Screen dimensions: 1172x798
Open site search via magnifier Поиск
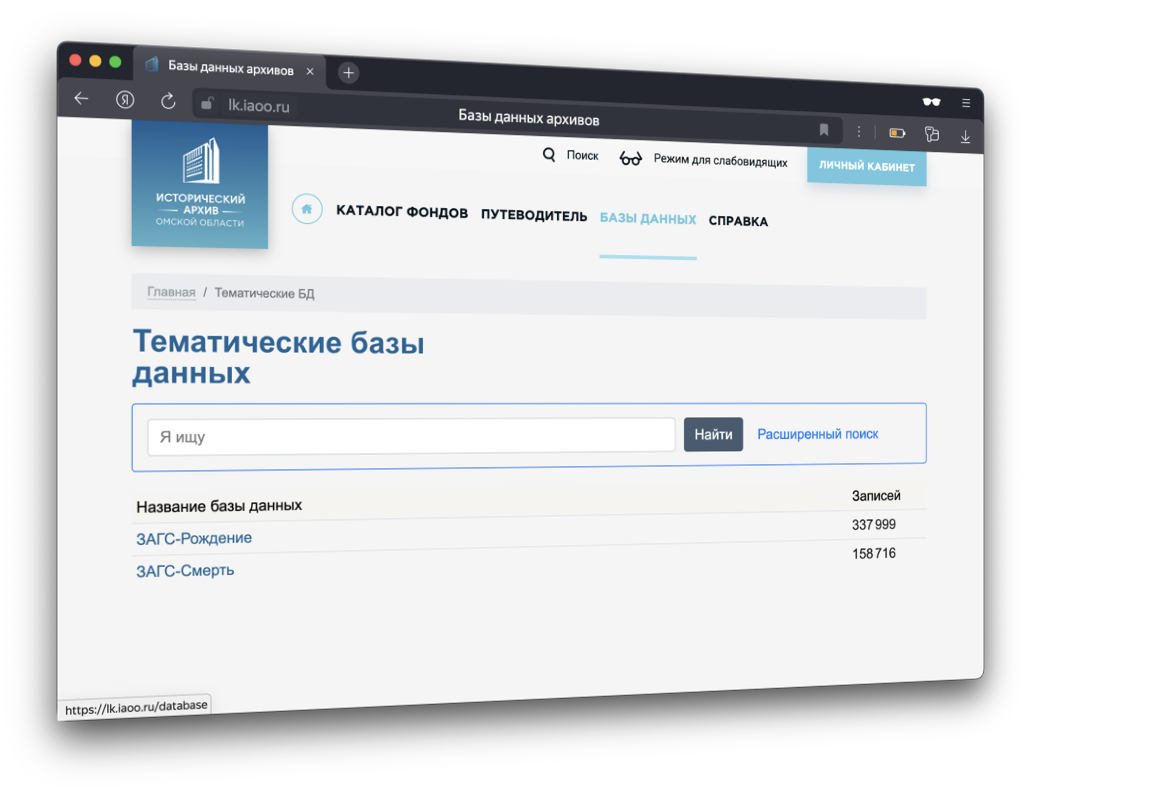570,155
